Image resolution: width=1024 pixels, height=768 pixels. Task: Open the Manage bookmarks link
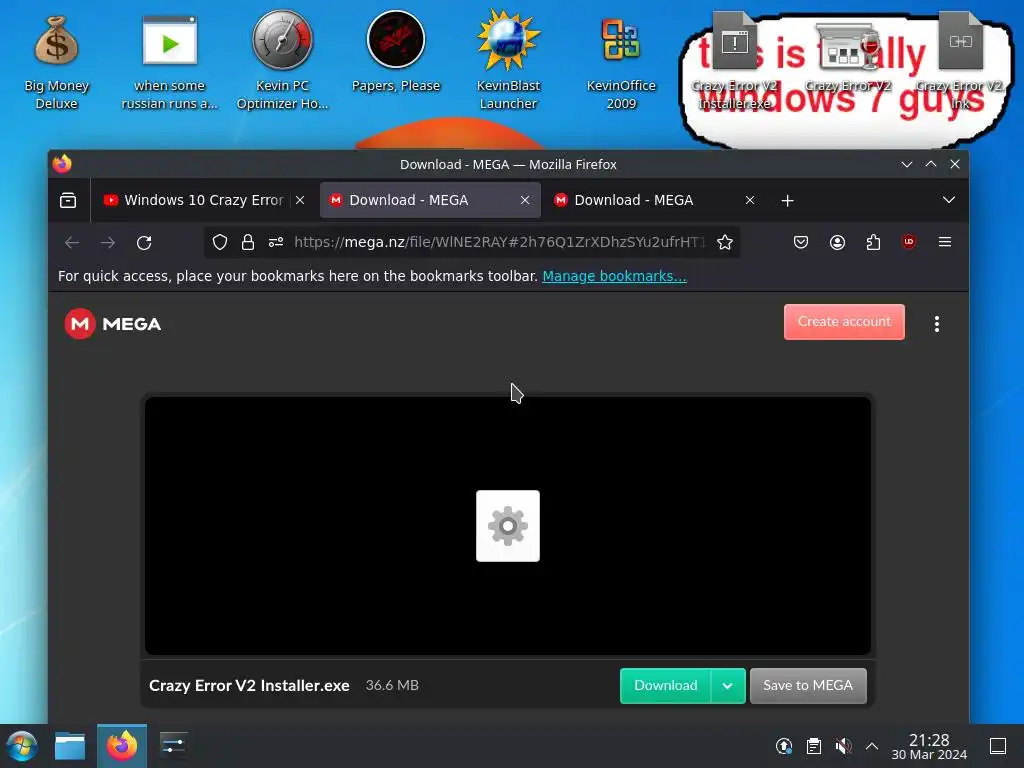pyautogui.click(x=614, y=276)
